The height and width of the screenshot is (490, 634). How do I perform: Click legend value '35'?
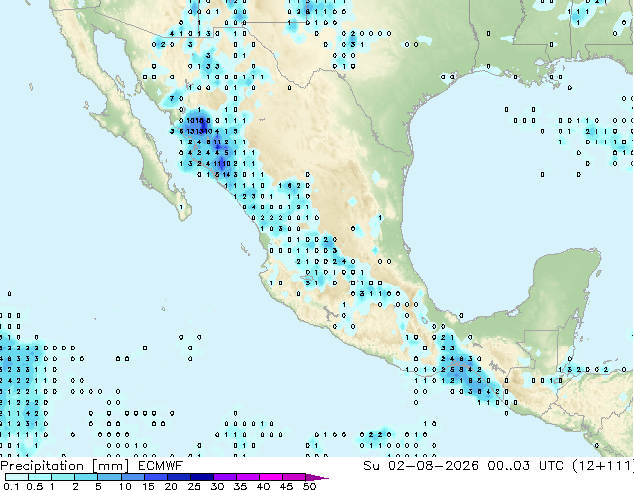(240, 486)
